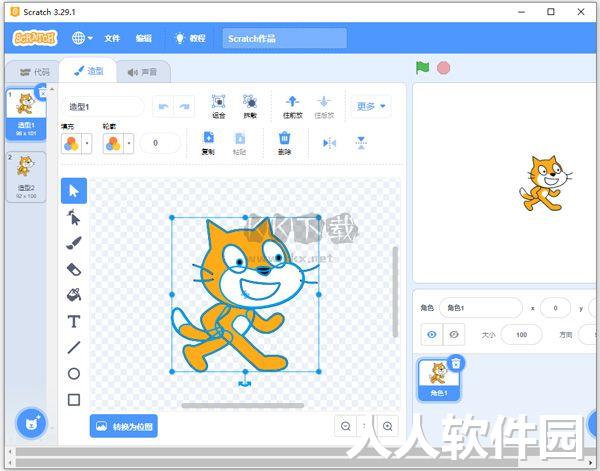Click the green flag to run

coord(422,68)
